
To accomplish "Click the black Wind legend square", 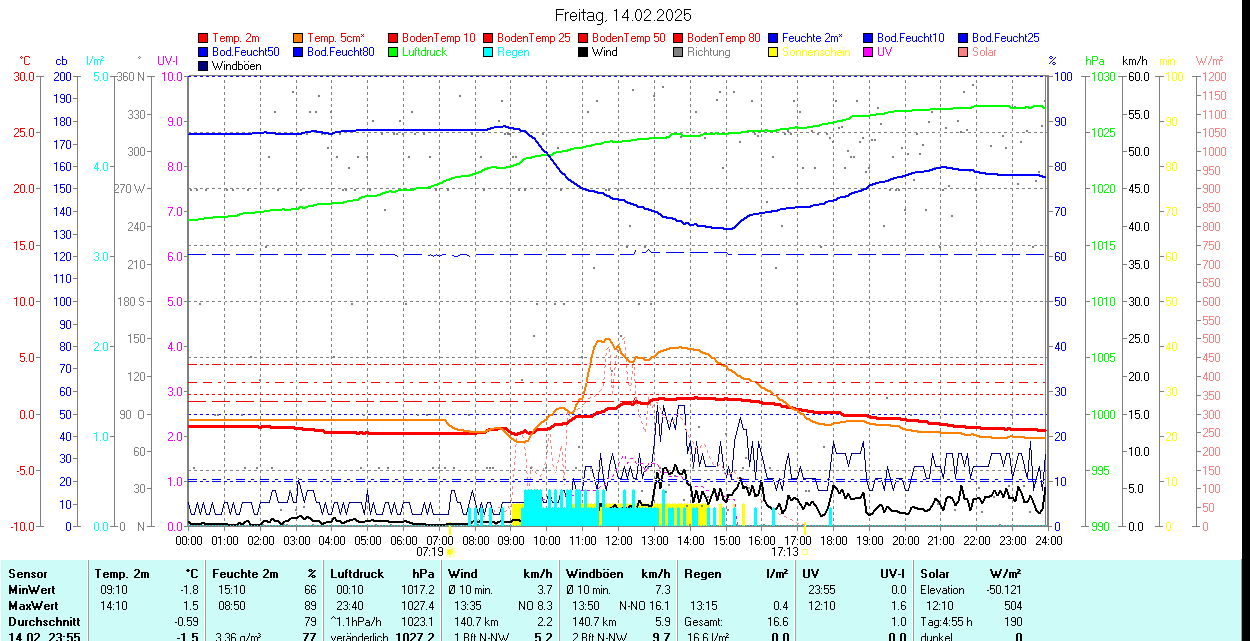I will pyautogui.click(x=584, y=52).
